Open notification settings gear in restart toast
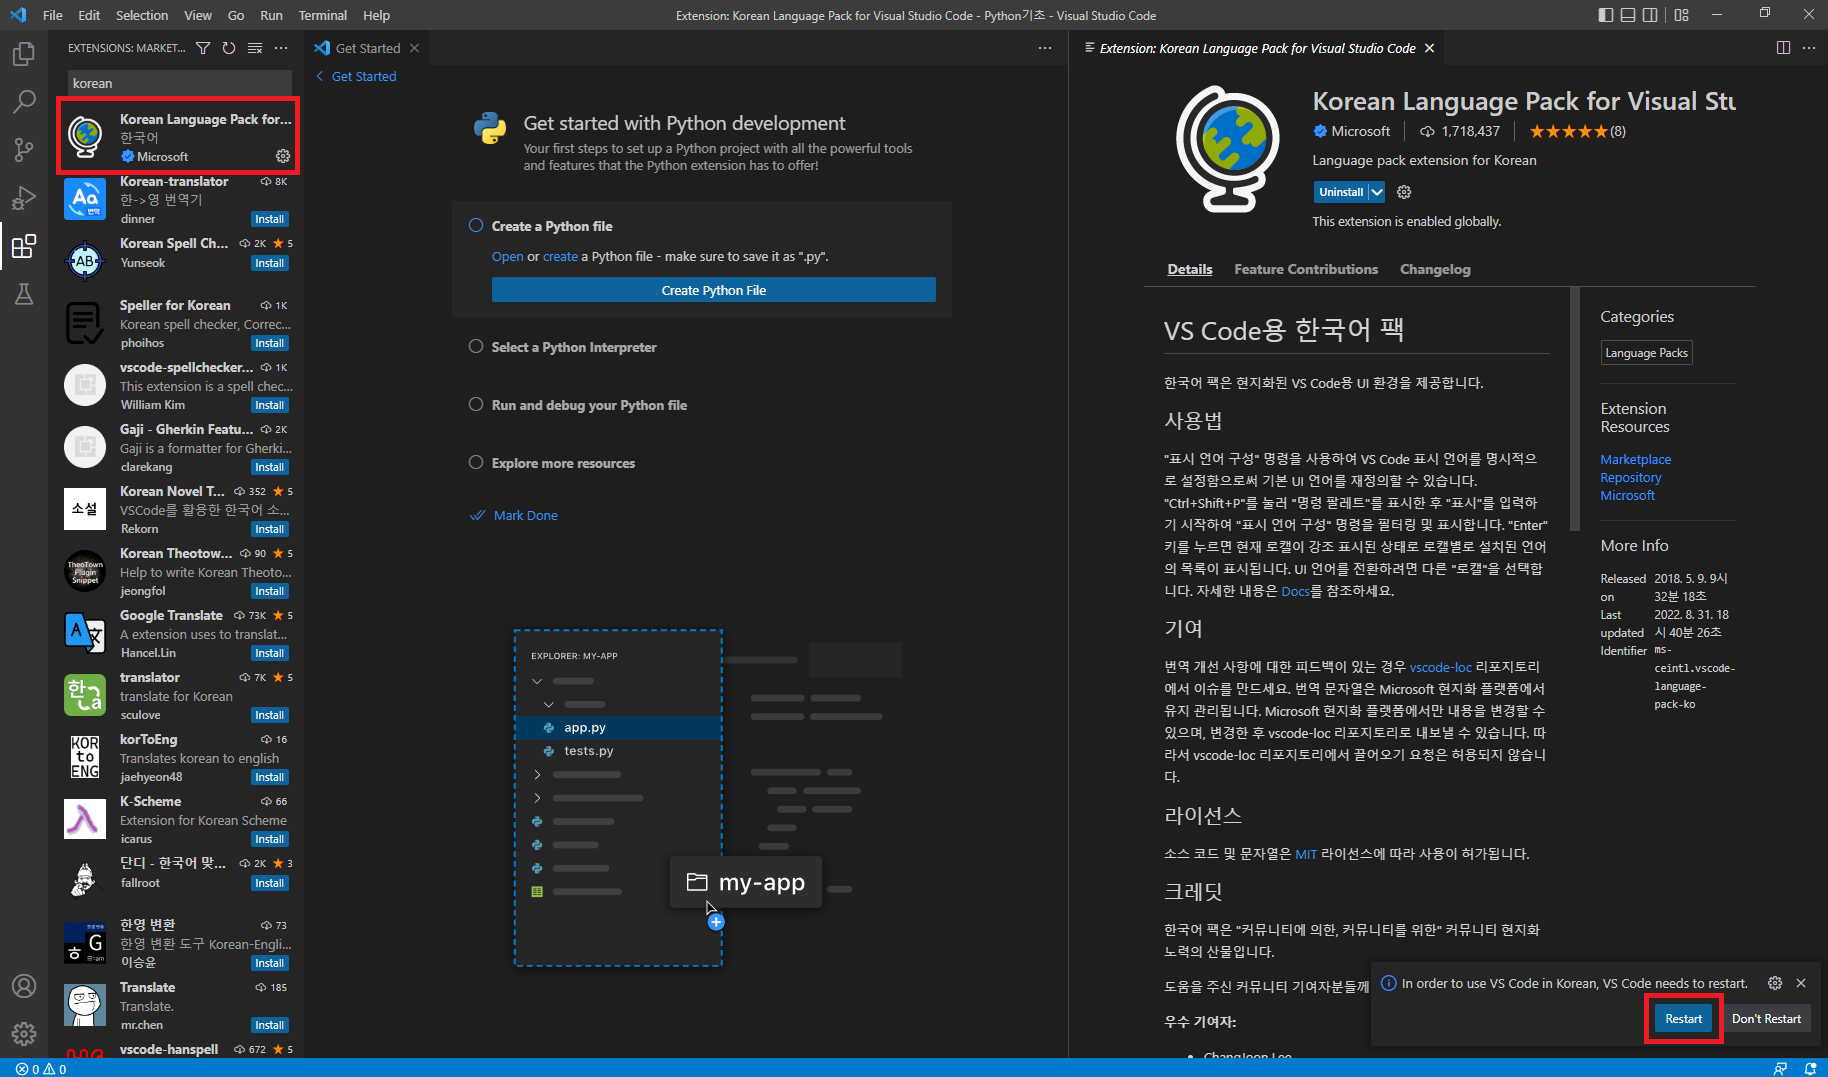Viewport: 1828px width, 1077px height. pos(1775,983)
